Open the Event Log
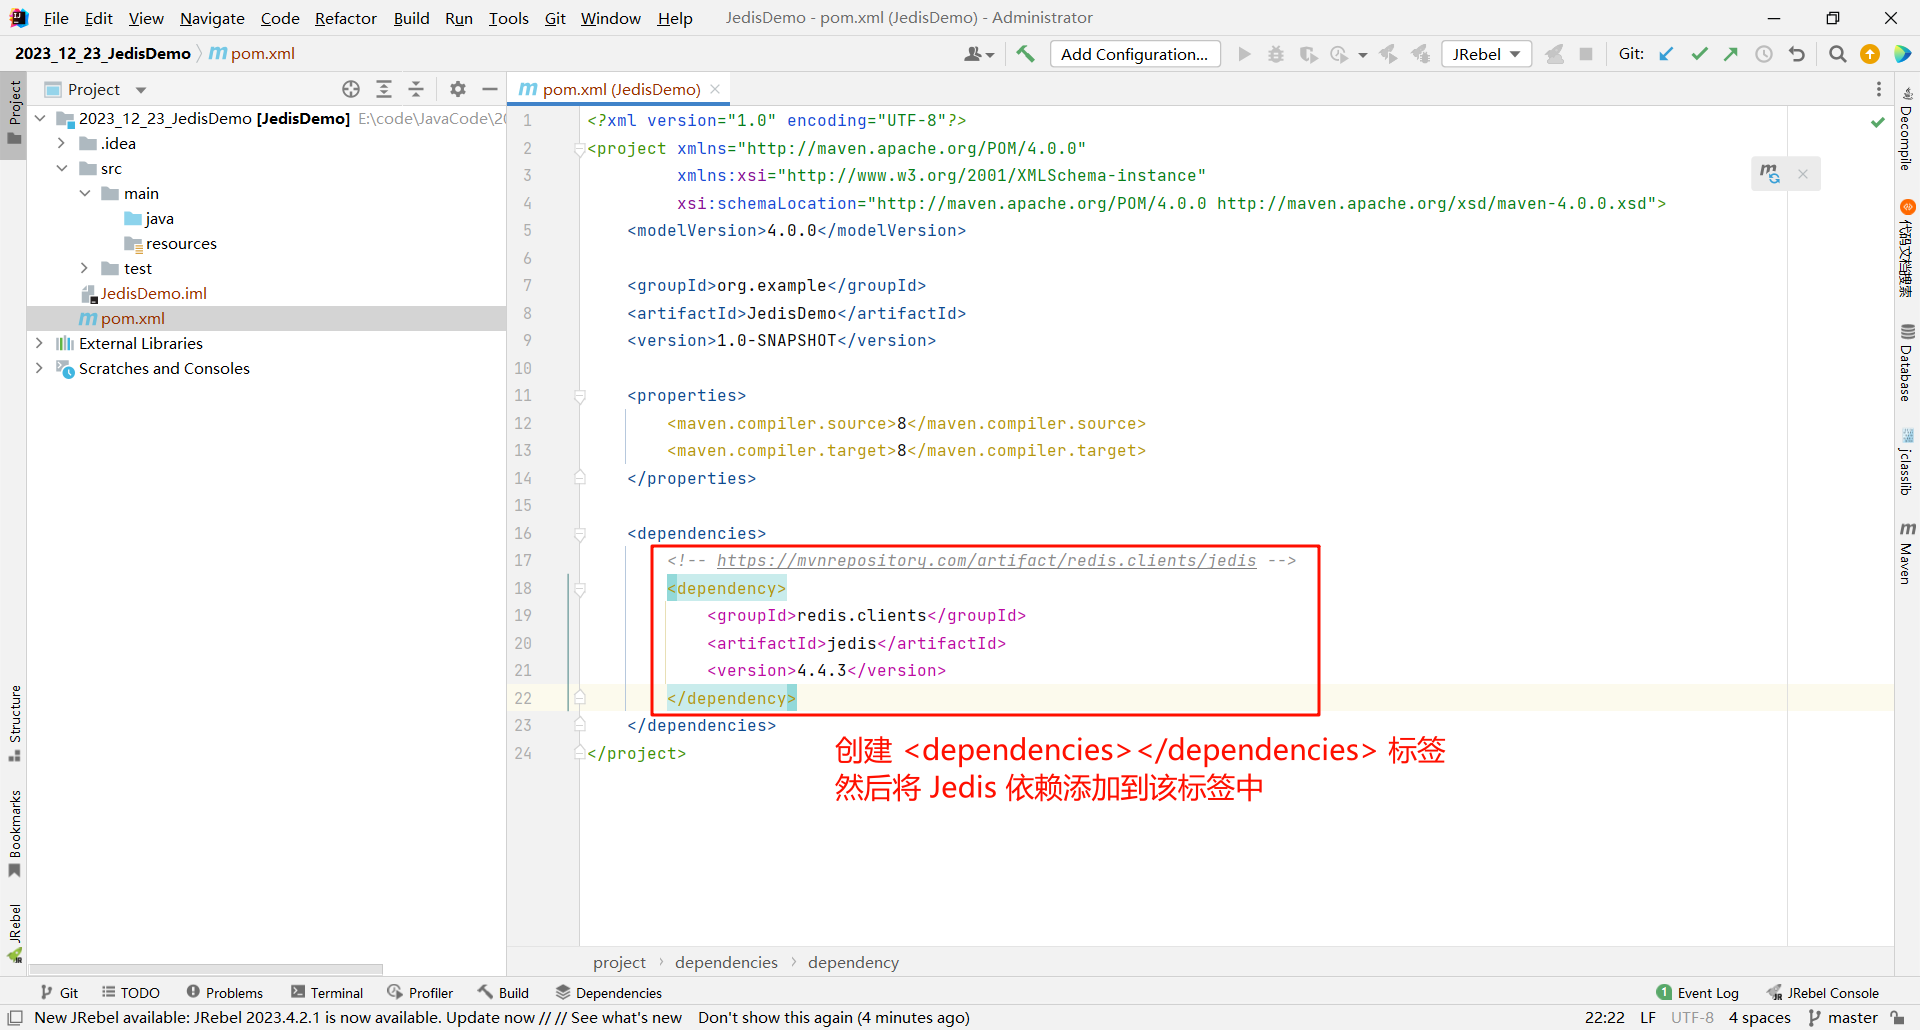Image resolution: width=1920 pixels, height=1030 pixels. tap(1698, 992)
